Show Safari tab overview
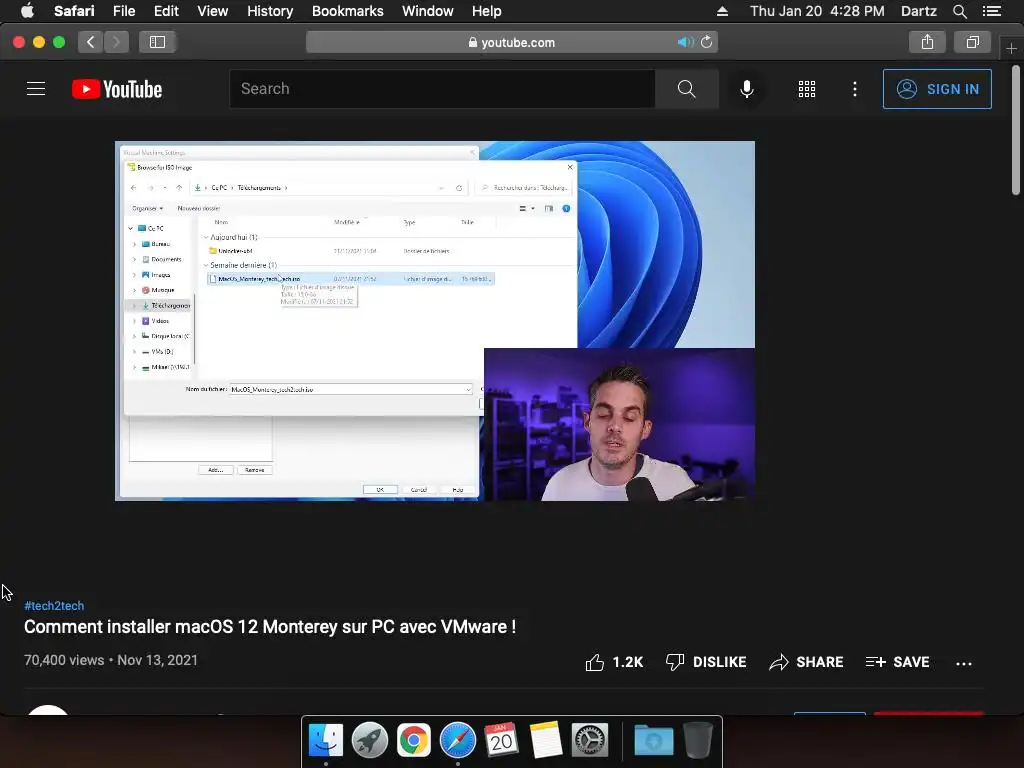 click(x=972, y=42)
